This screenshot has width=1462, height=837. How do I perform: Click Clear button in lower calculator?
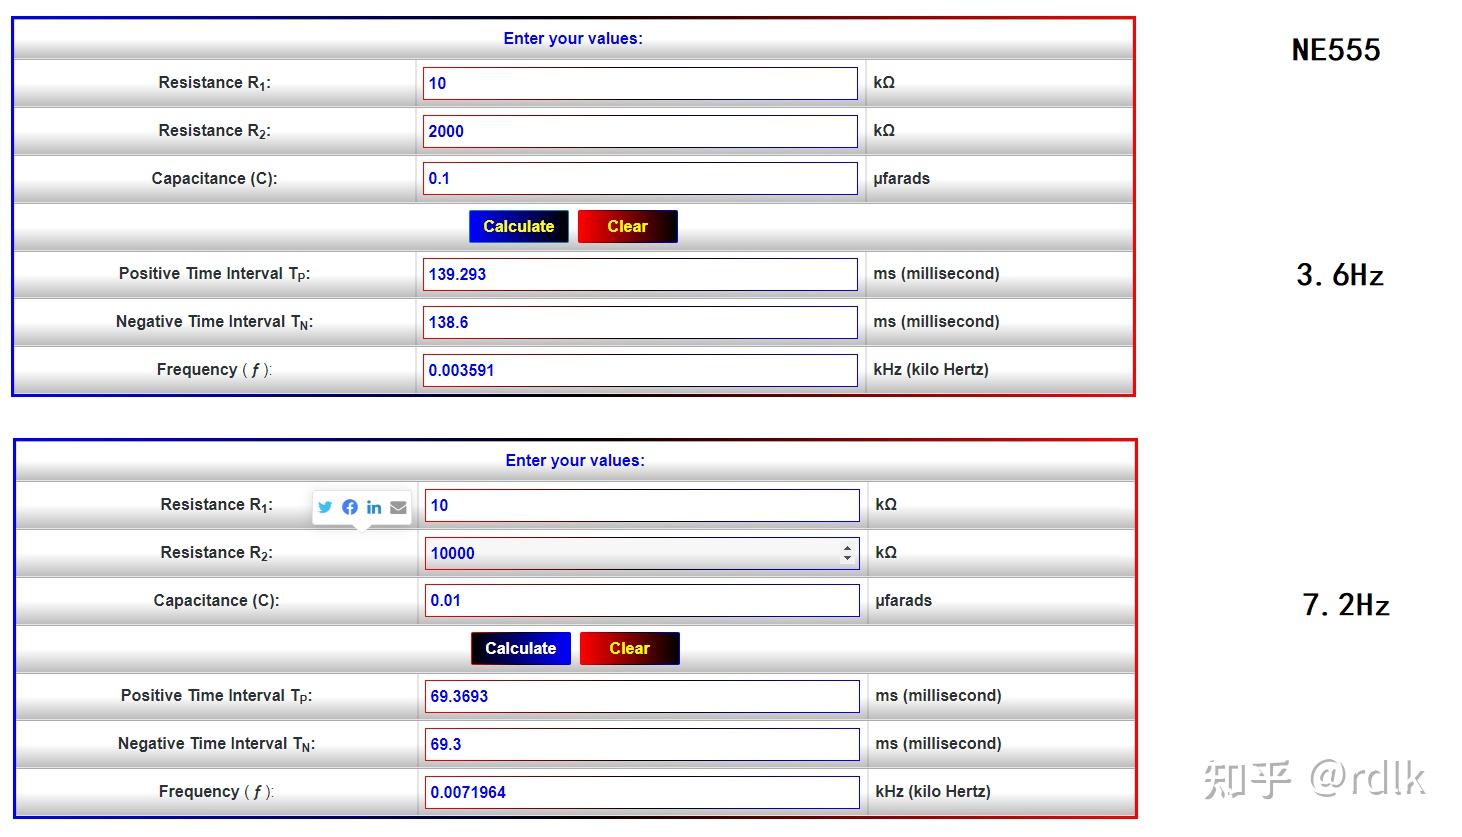click(630, 648)
